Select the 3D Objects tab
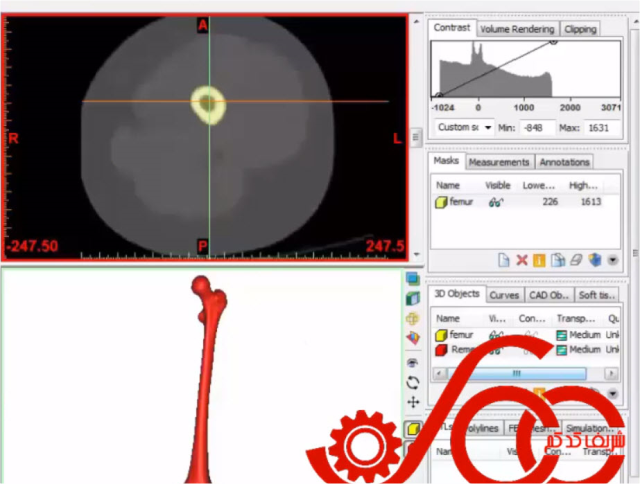 pyautogui.click(x=457, y=294)
